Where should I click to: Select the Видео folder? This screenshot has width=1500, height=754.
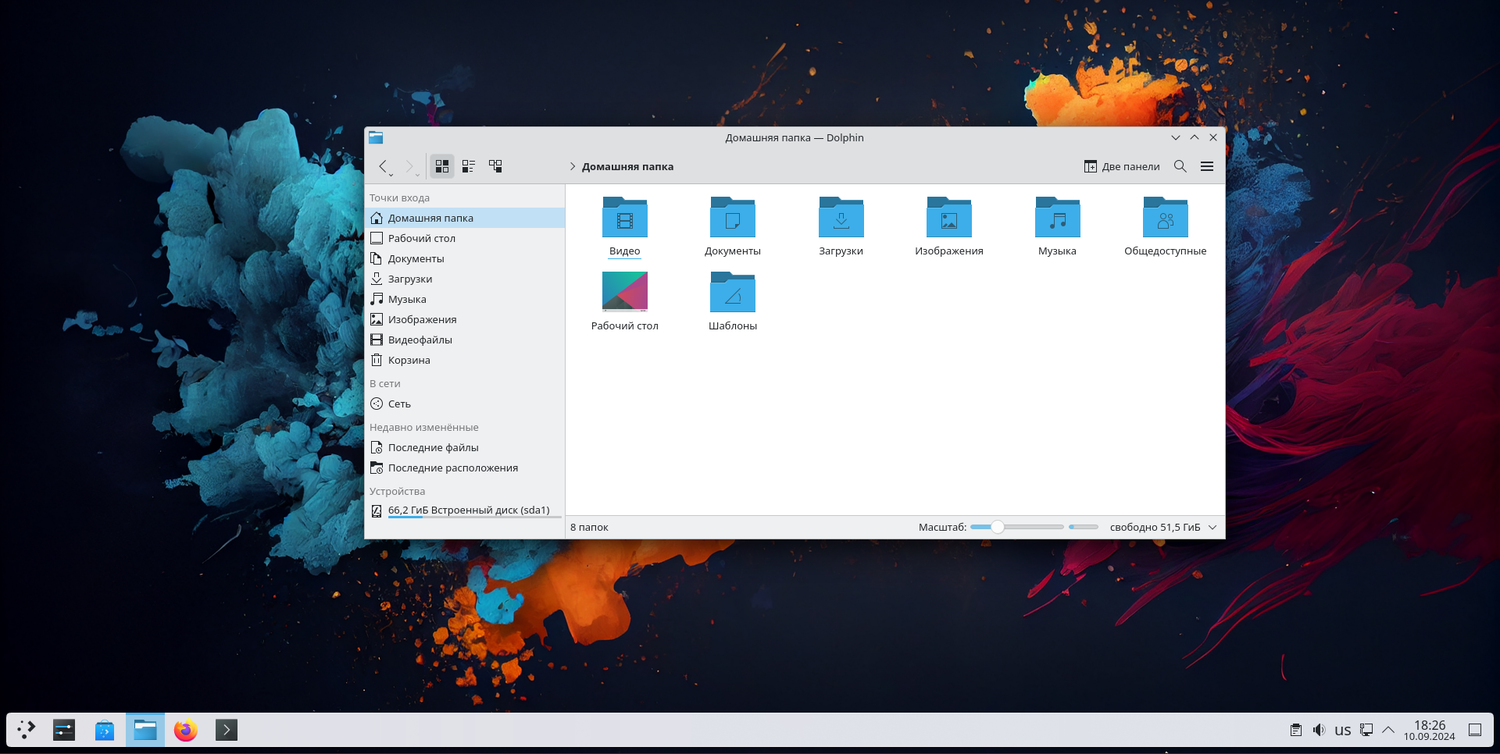coord(625,227)
